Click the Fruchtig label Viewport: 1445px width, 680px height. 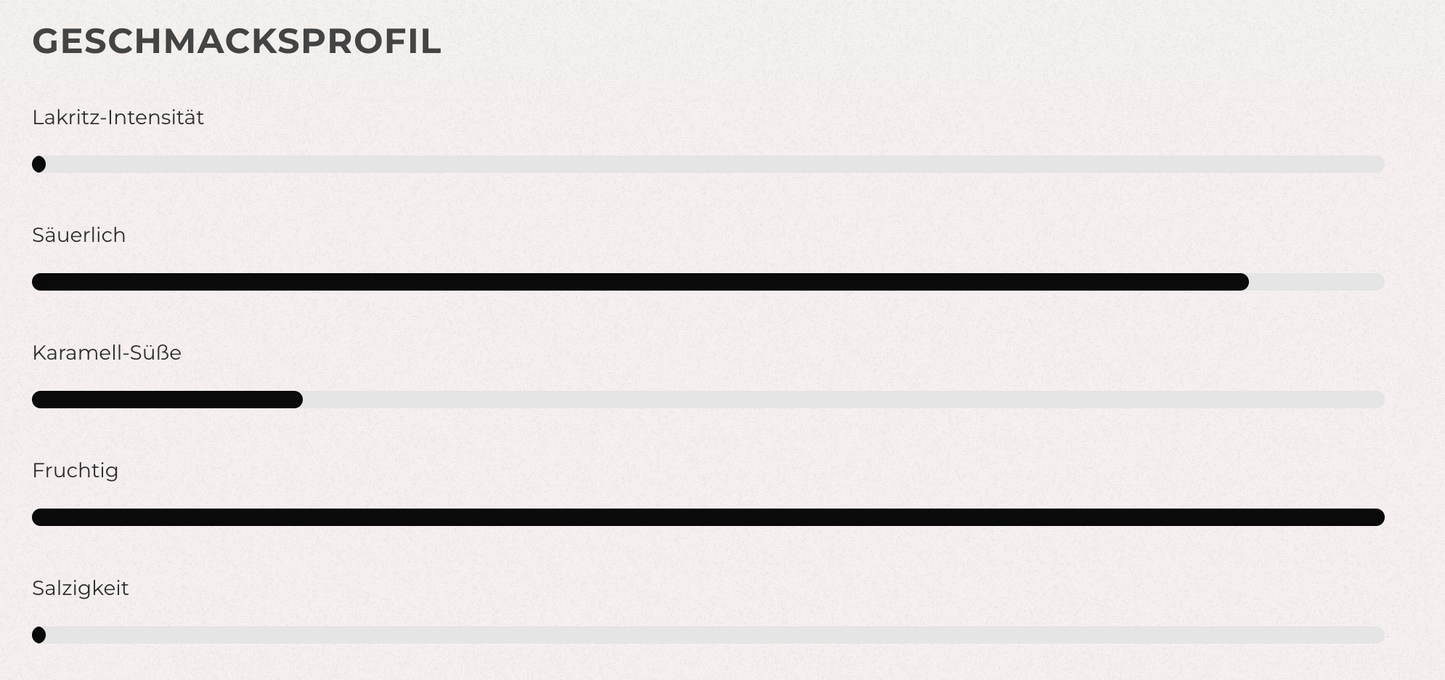point(75,470)
